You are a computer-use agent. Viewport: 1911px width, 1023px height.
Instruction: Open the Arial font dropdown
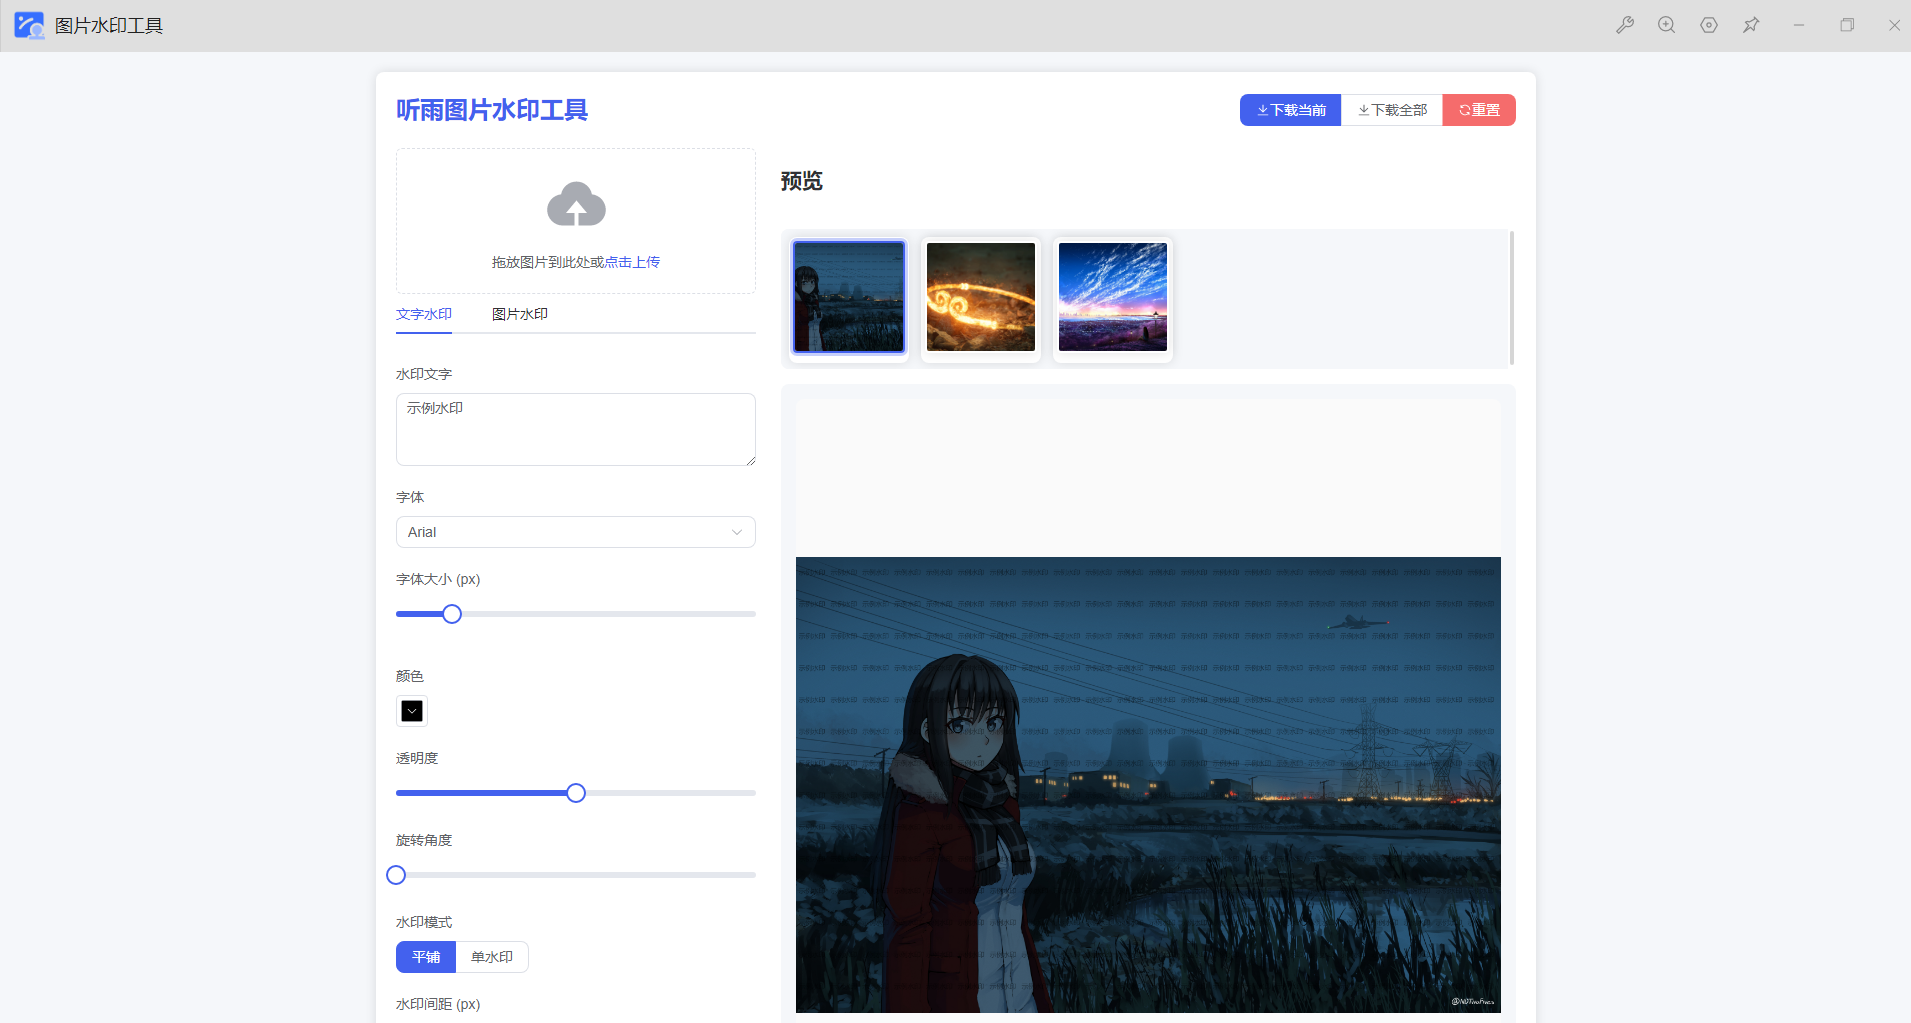pyautogui.click(x=576, y=532)
